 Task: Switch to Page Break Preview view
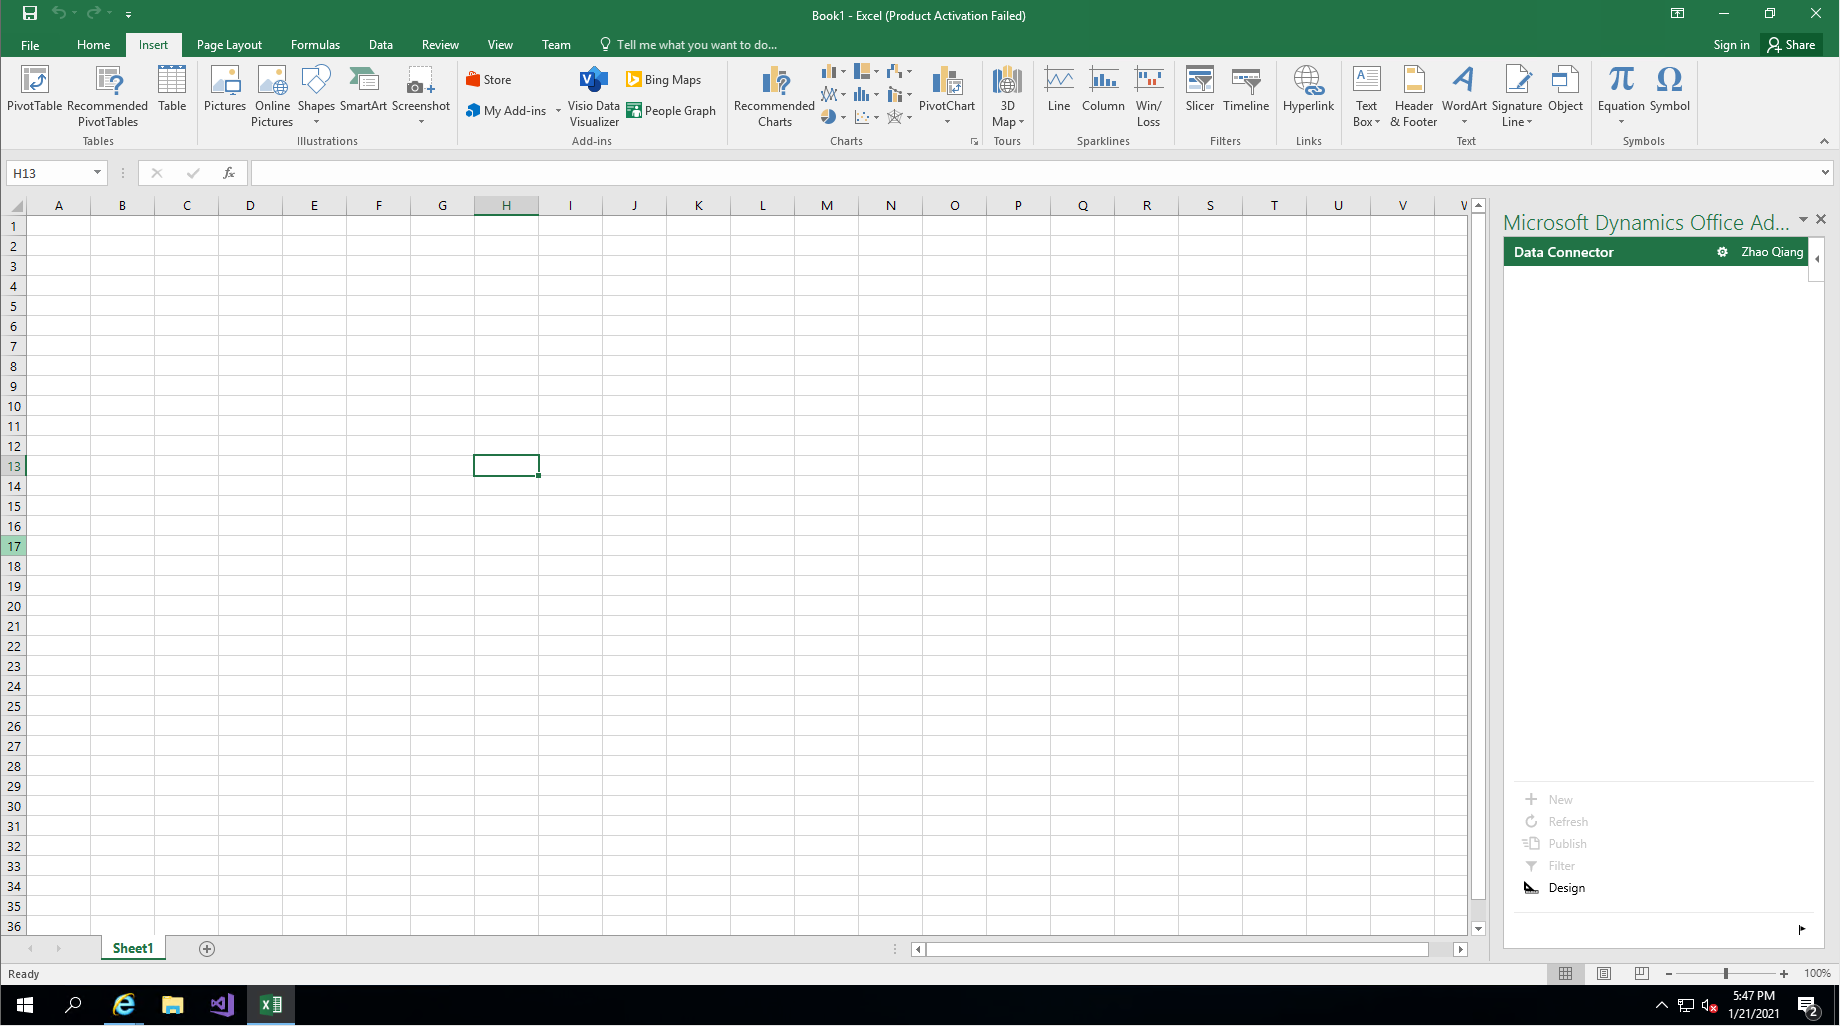(x=1642, y=974)
